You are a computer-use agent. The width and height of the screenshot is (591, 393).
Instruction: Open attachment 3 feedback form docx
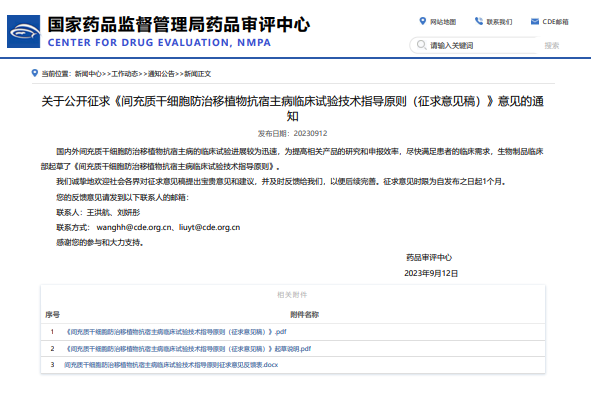pyautogui.click(x=171, y=365)
